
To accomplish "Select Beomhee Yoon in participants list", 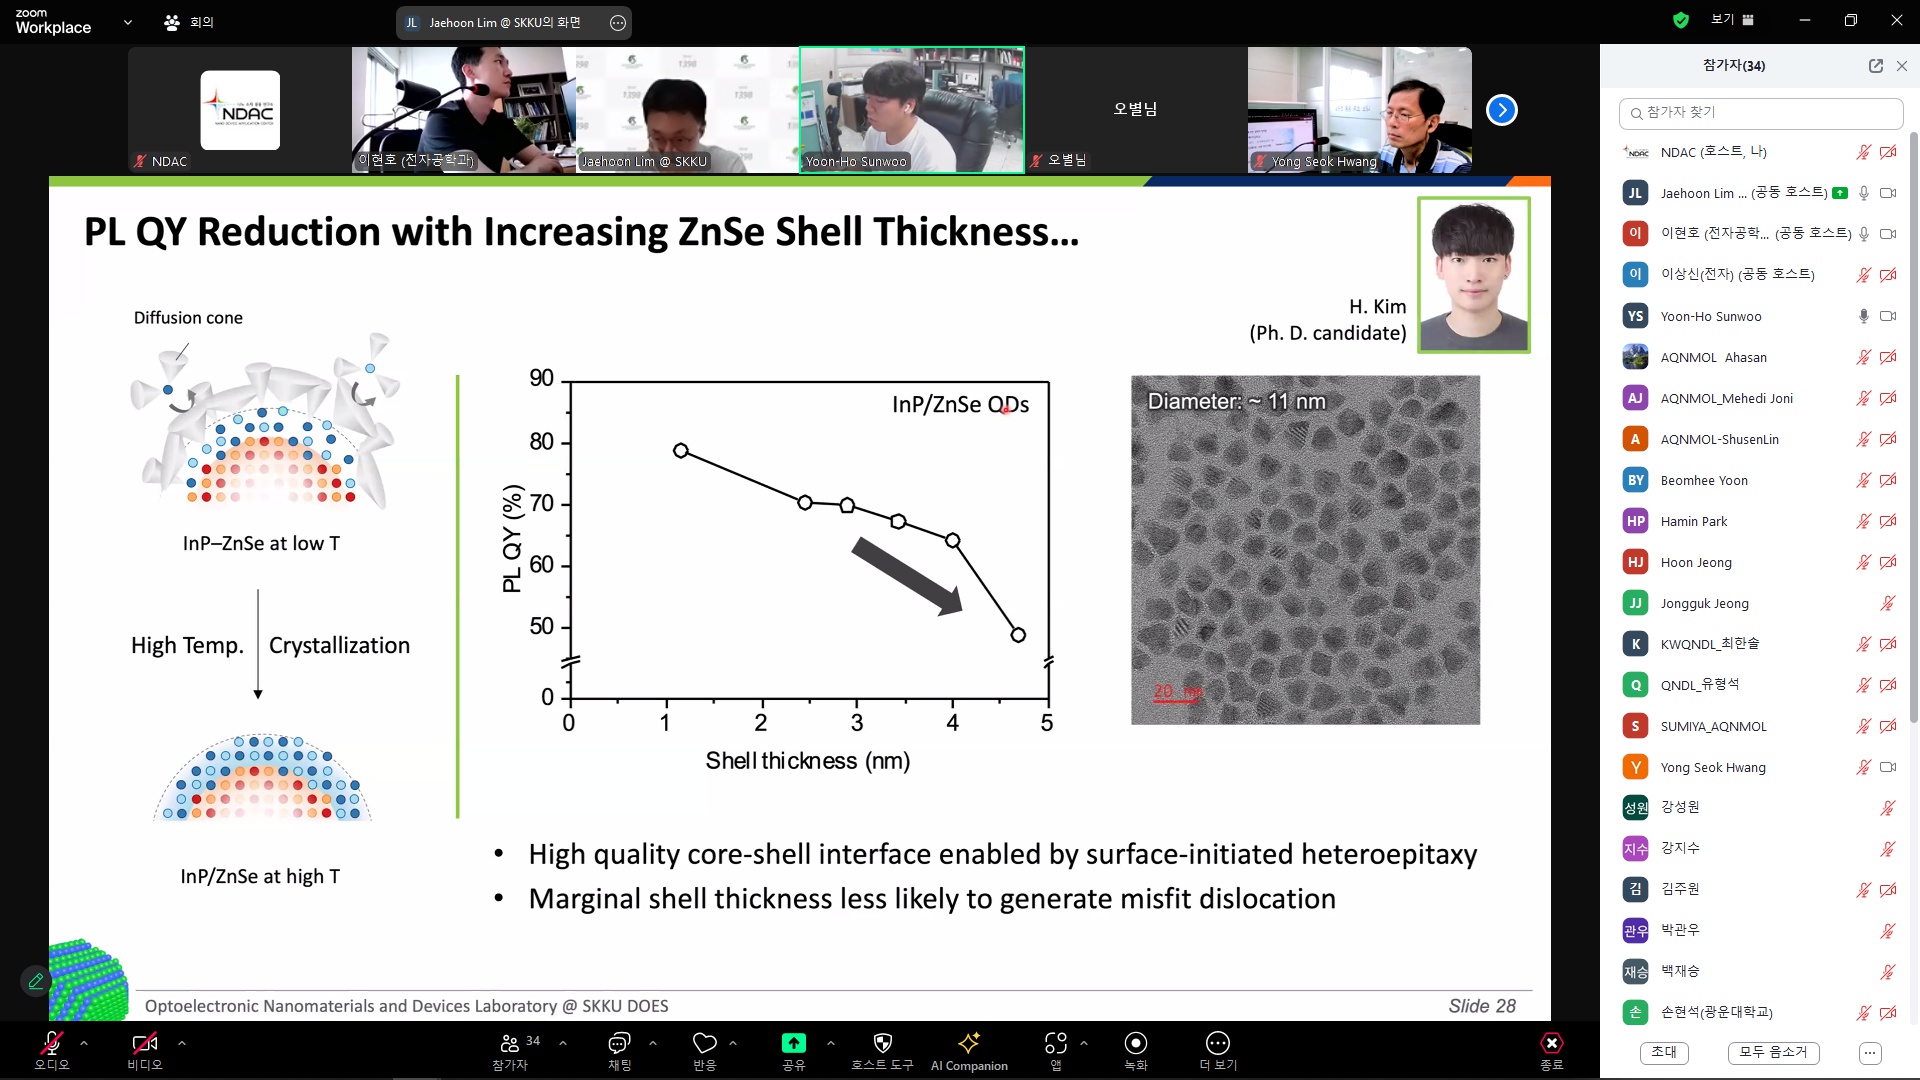I will click(x=1760, y=480).
